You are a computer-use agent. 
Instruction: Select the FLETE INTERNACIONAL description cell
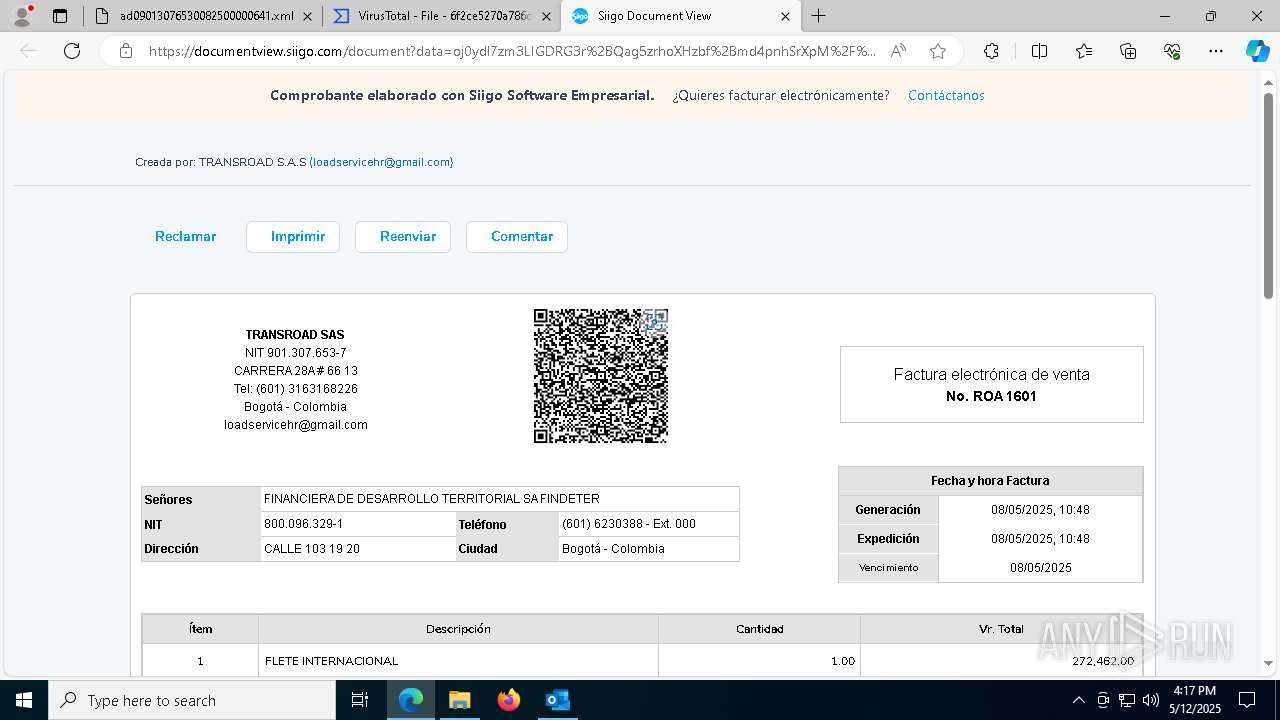click(458, 661)
